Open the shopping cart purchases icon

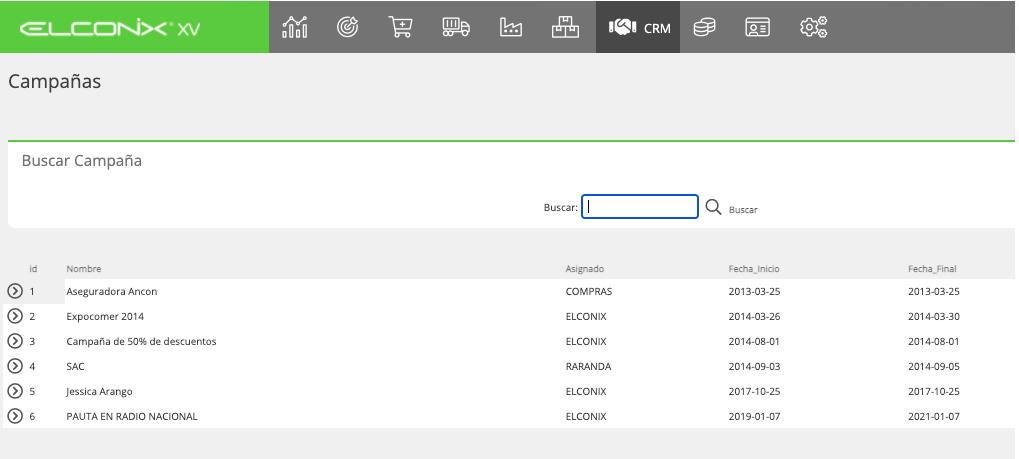point(401,27)
